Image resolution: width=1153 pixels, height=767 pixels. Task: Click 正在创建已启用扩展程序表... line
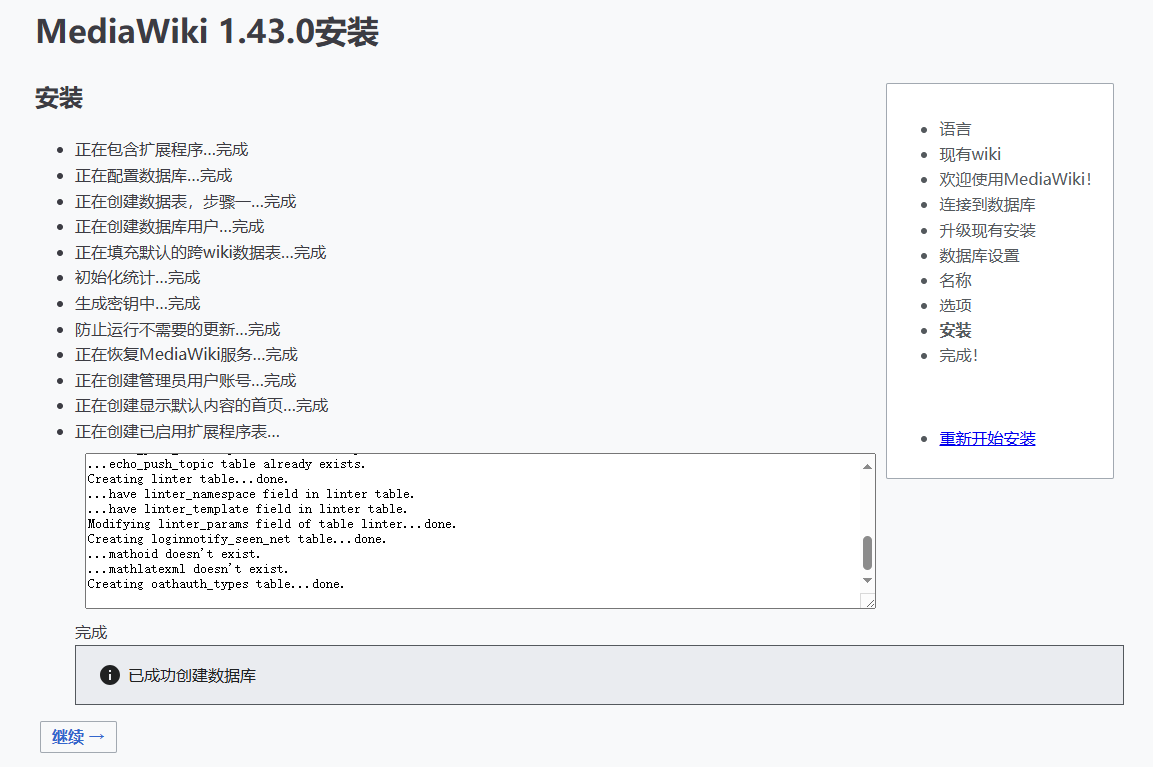(x=177, y=432)
